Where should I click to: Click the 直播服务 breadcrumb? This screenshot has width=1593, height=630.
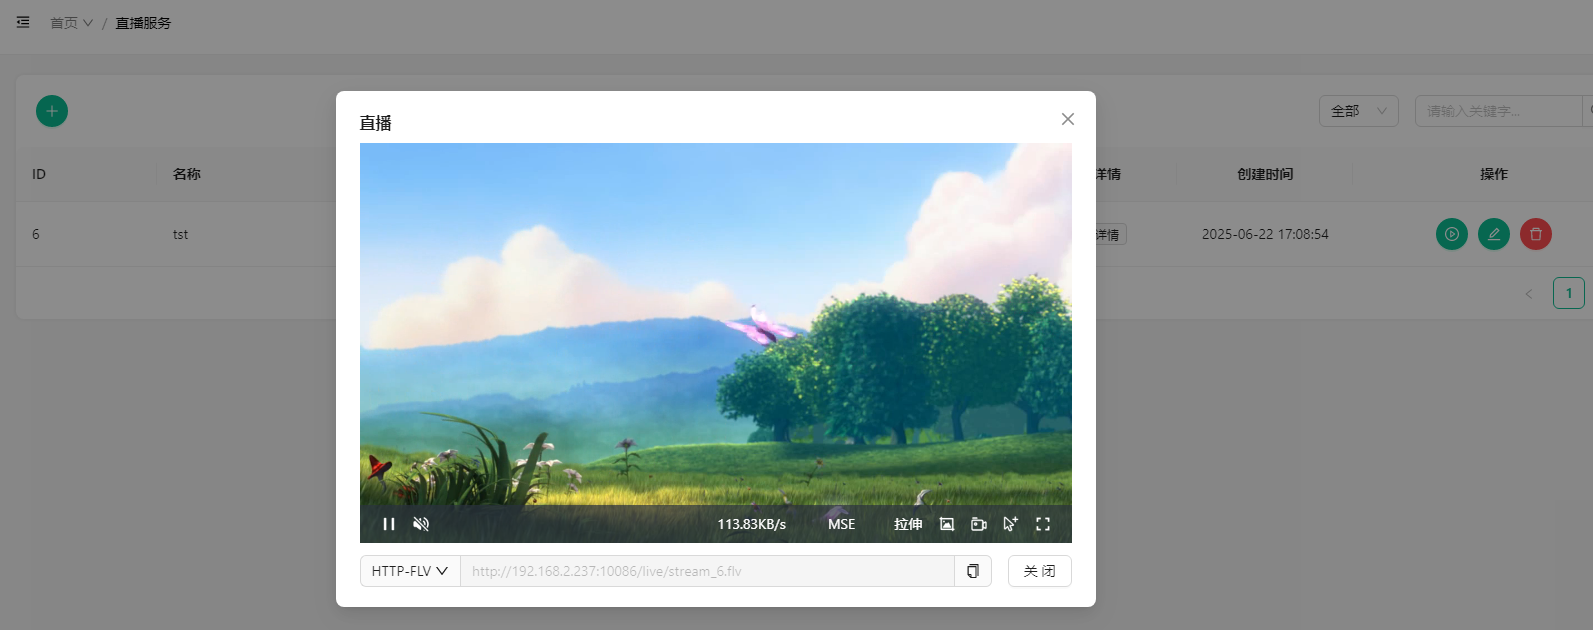click(143, 23)
